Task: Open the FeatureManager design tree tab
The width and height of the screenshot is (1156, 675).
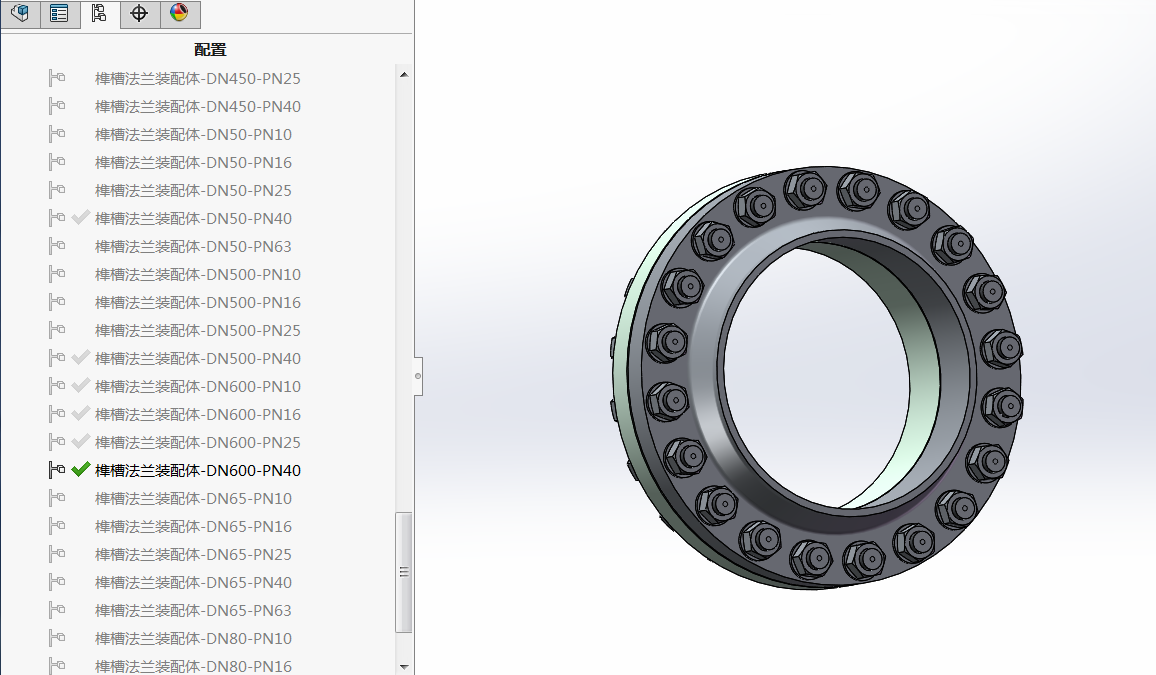Action: (x=20, y=13)
